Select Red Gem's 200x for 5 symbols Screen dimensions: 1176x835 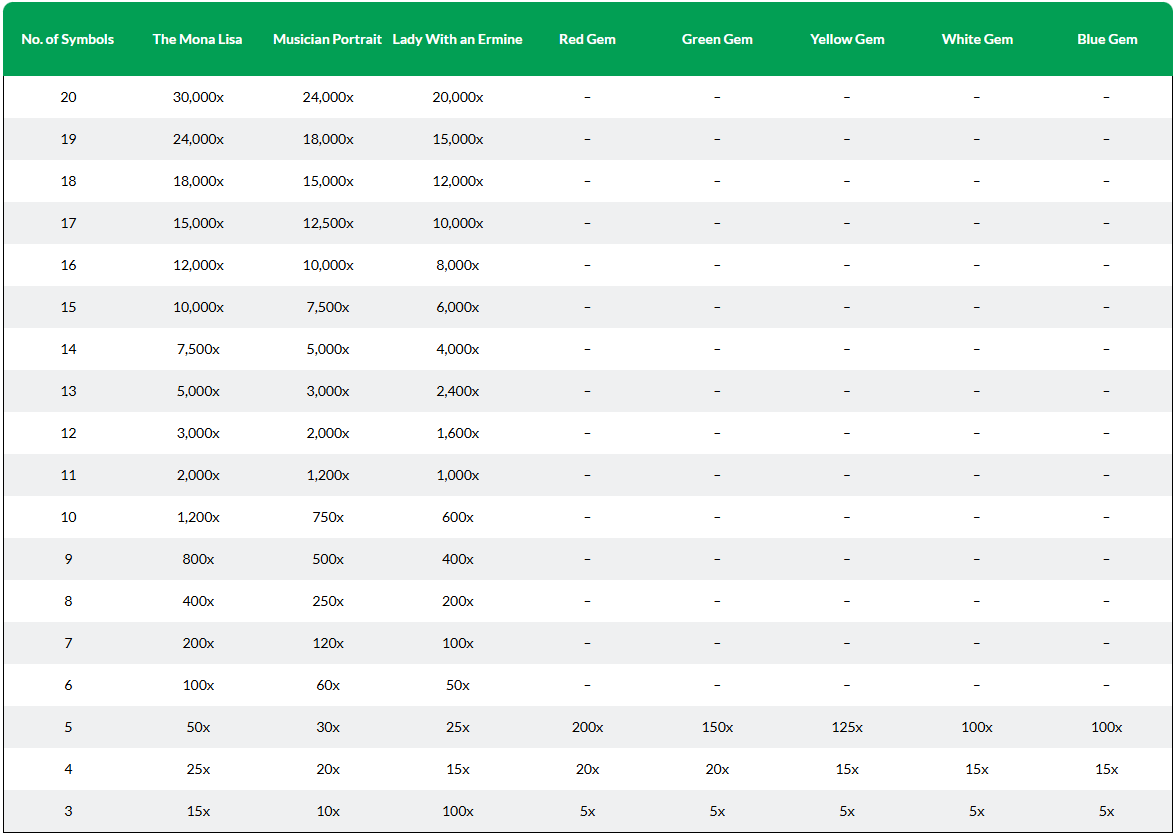[587, 728]
